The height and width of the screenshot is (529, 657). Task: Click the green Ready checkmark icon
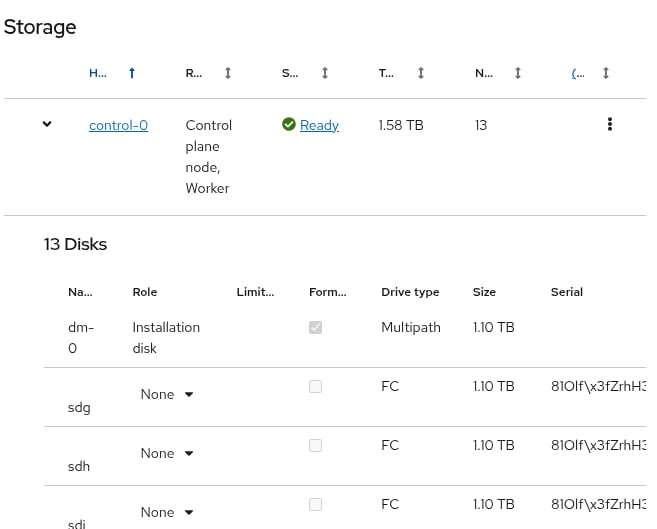(x=289, y=124)
